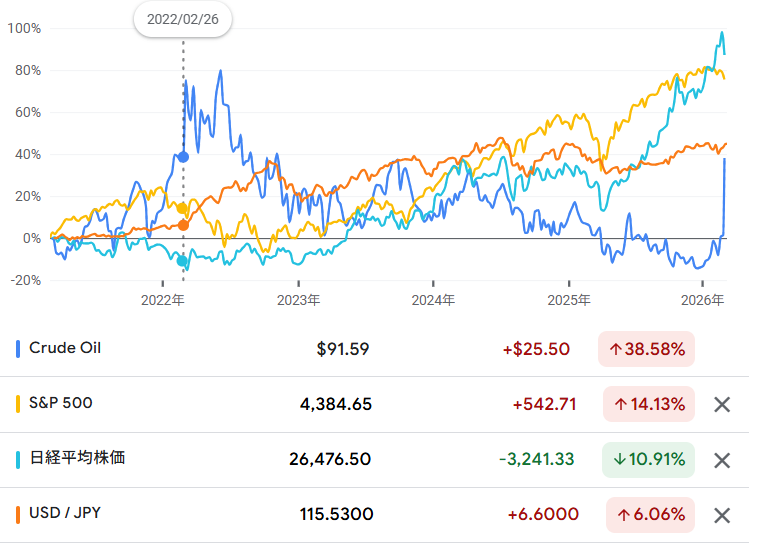Click the blue color bar beside Crude Oil
766x553 pixels.
(19, 349)
